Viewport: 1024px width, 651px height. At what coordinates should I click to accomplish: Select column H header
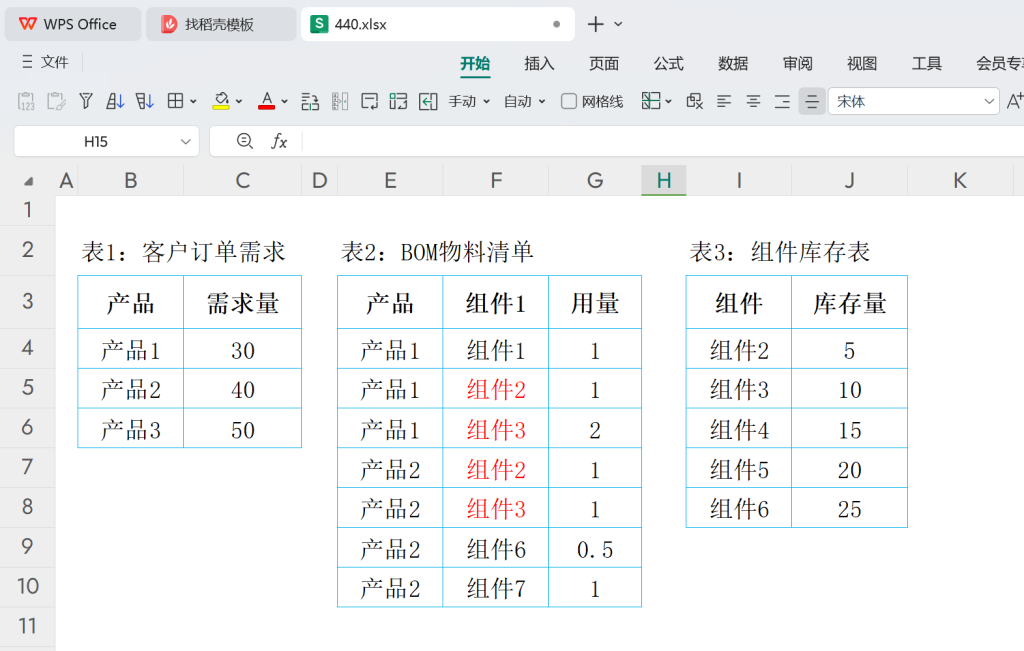(664, 180)
